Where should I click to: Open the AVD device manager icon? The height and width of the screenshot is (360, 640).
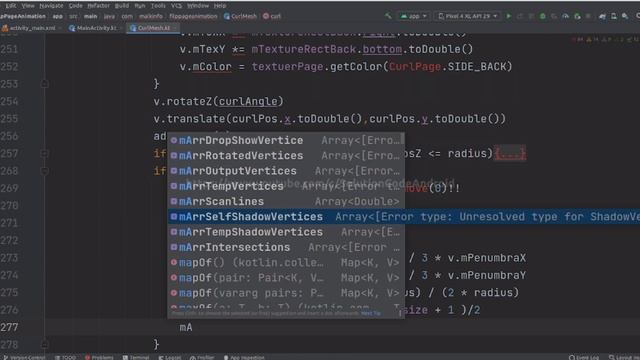point(613,16)
